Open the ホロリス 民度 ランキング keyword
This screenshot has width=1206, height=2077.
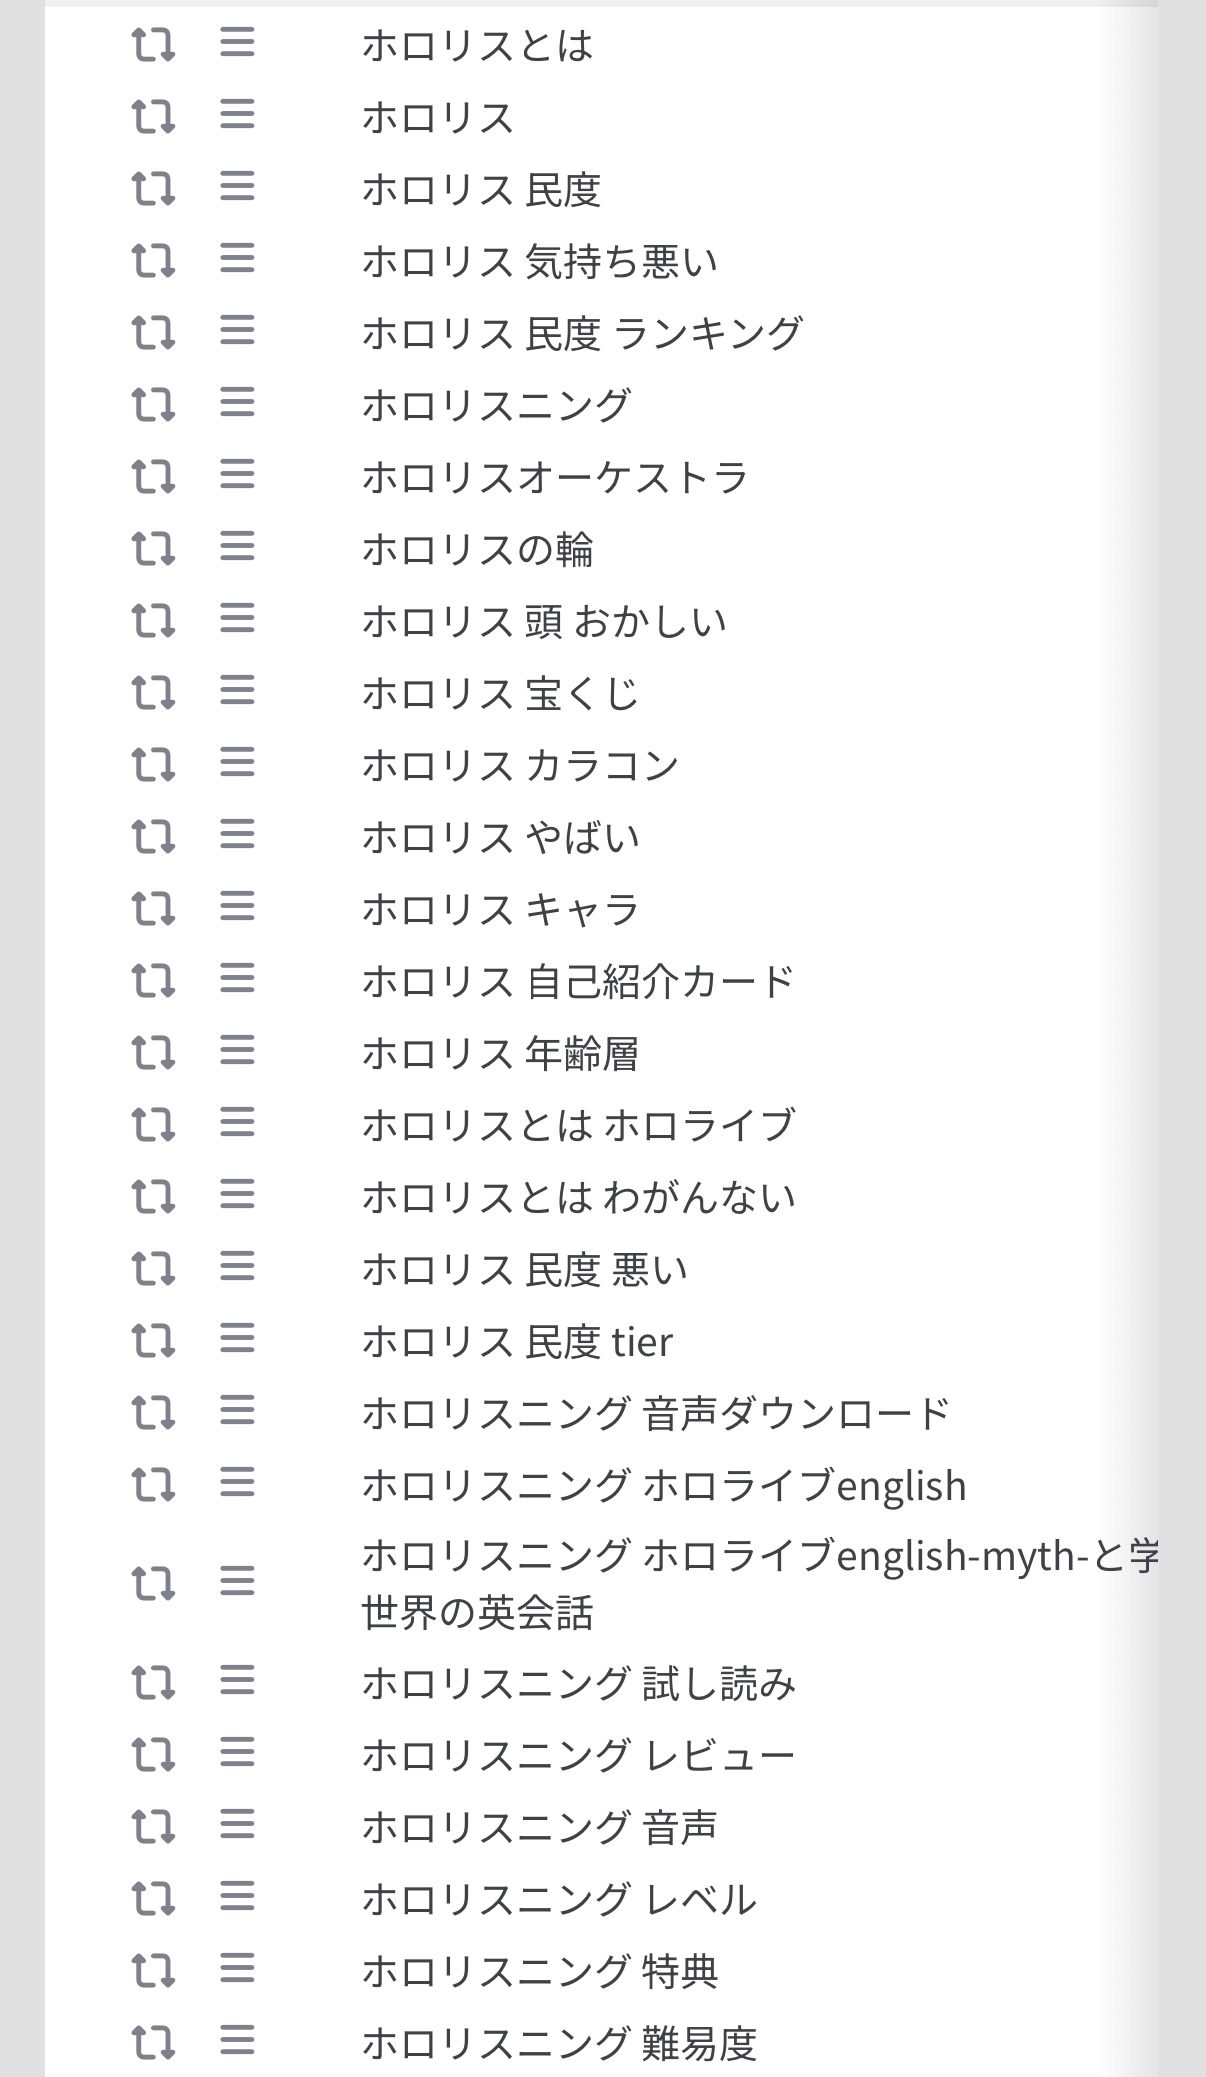coord(582,333)
